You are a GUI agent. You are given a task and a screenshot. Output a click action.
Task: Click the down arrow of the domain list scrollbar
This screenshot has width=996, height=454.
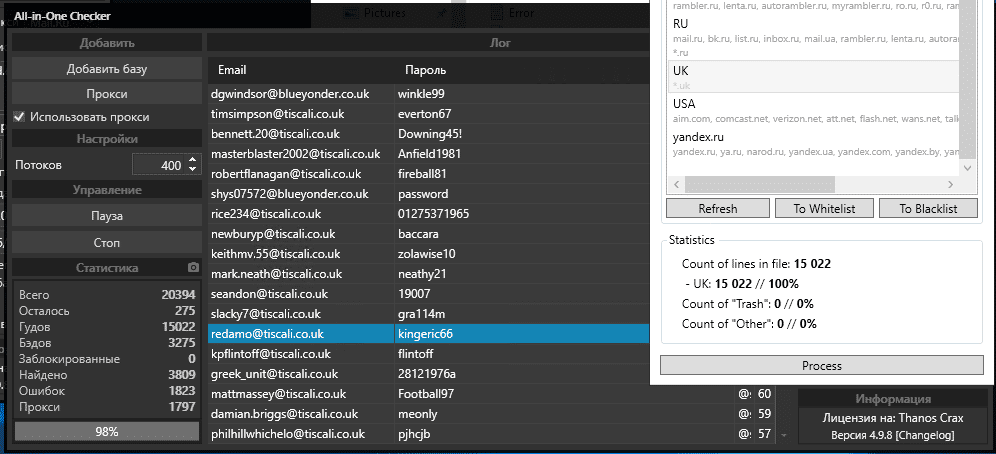point(967,168)
